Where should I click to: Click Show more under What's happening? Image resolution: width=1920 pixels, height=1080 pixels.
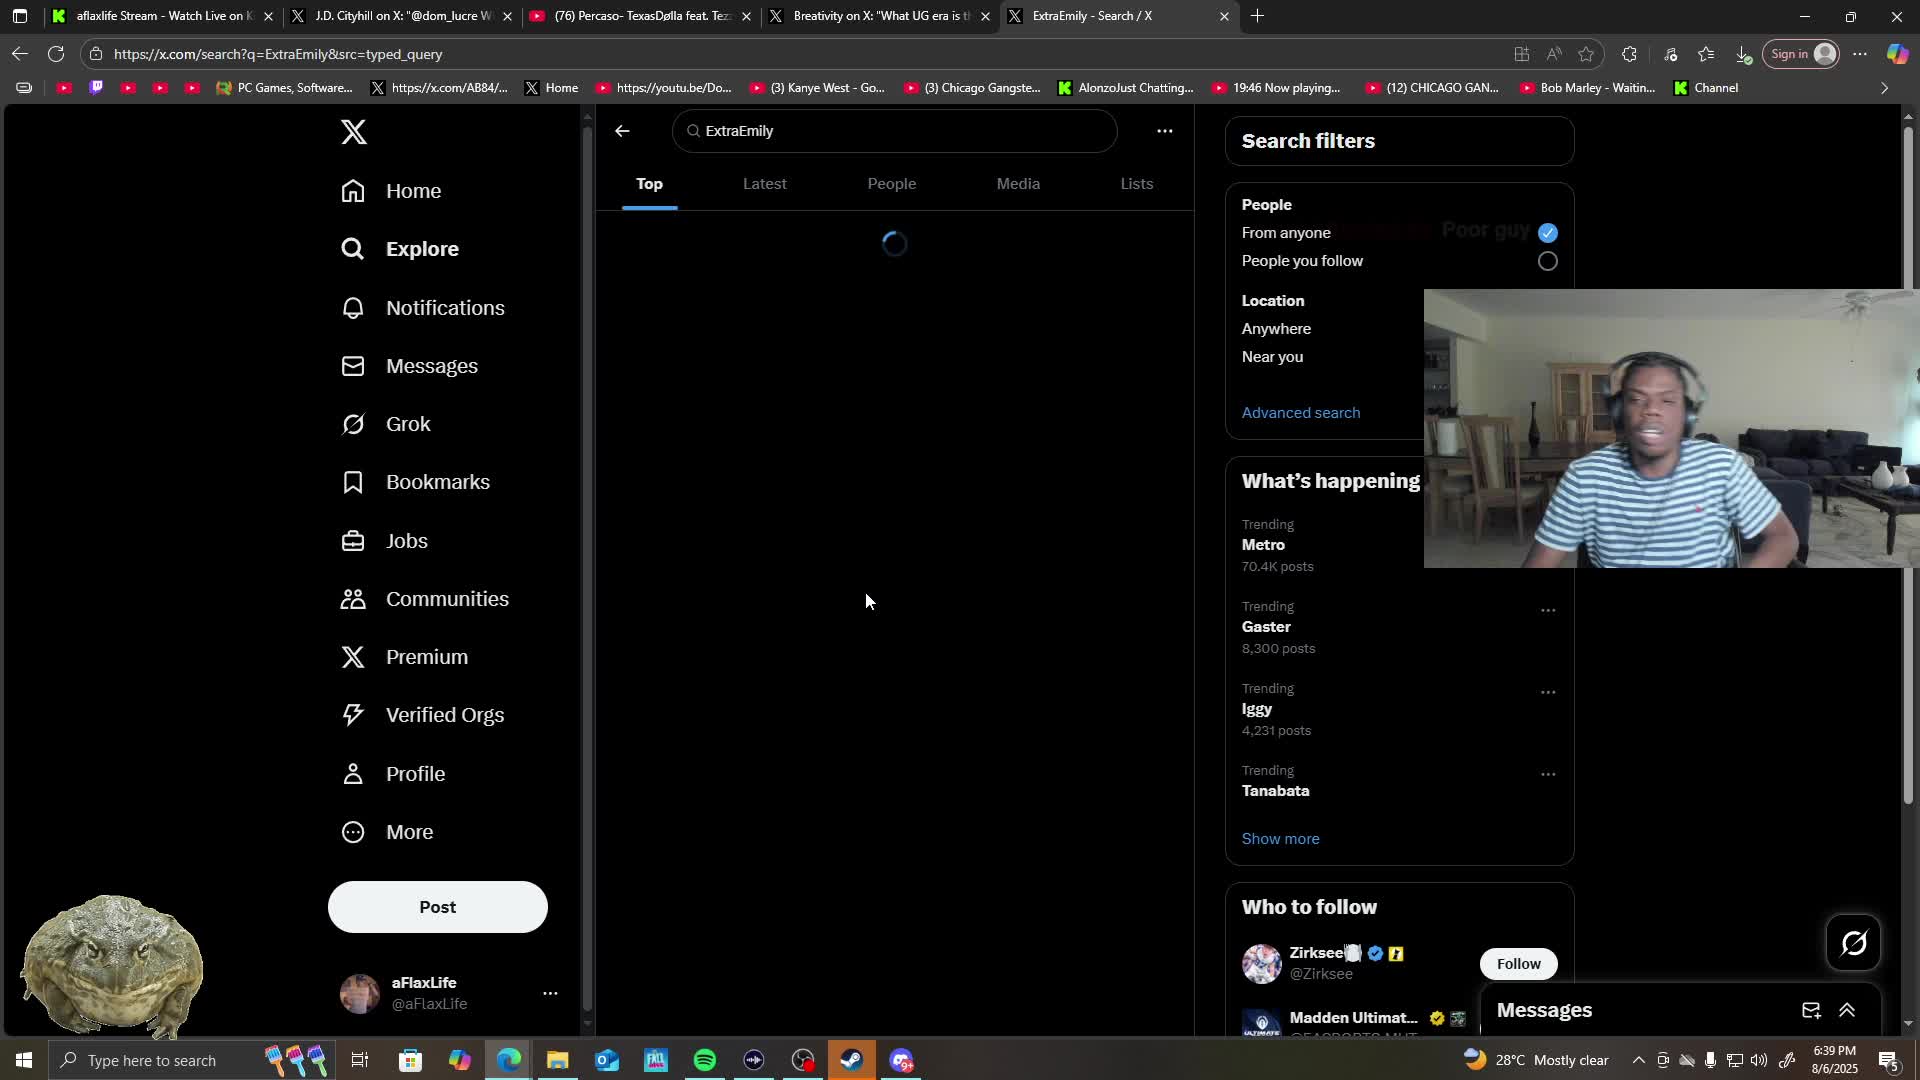click(1280, 839)
